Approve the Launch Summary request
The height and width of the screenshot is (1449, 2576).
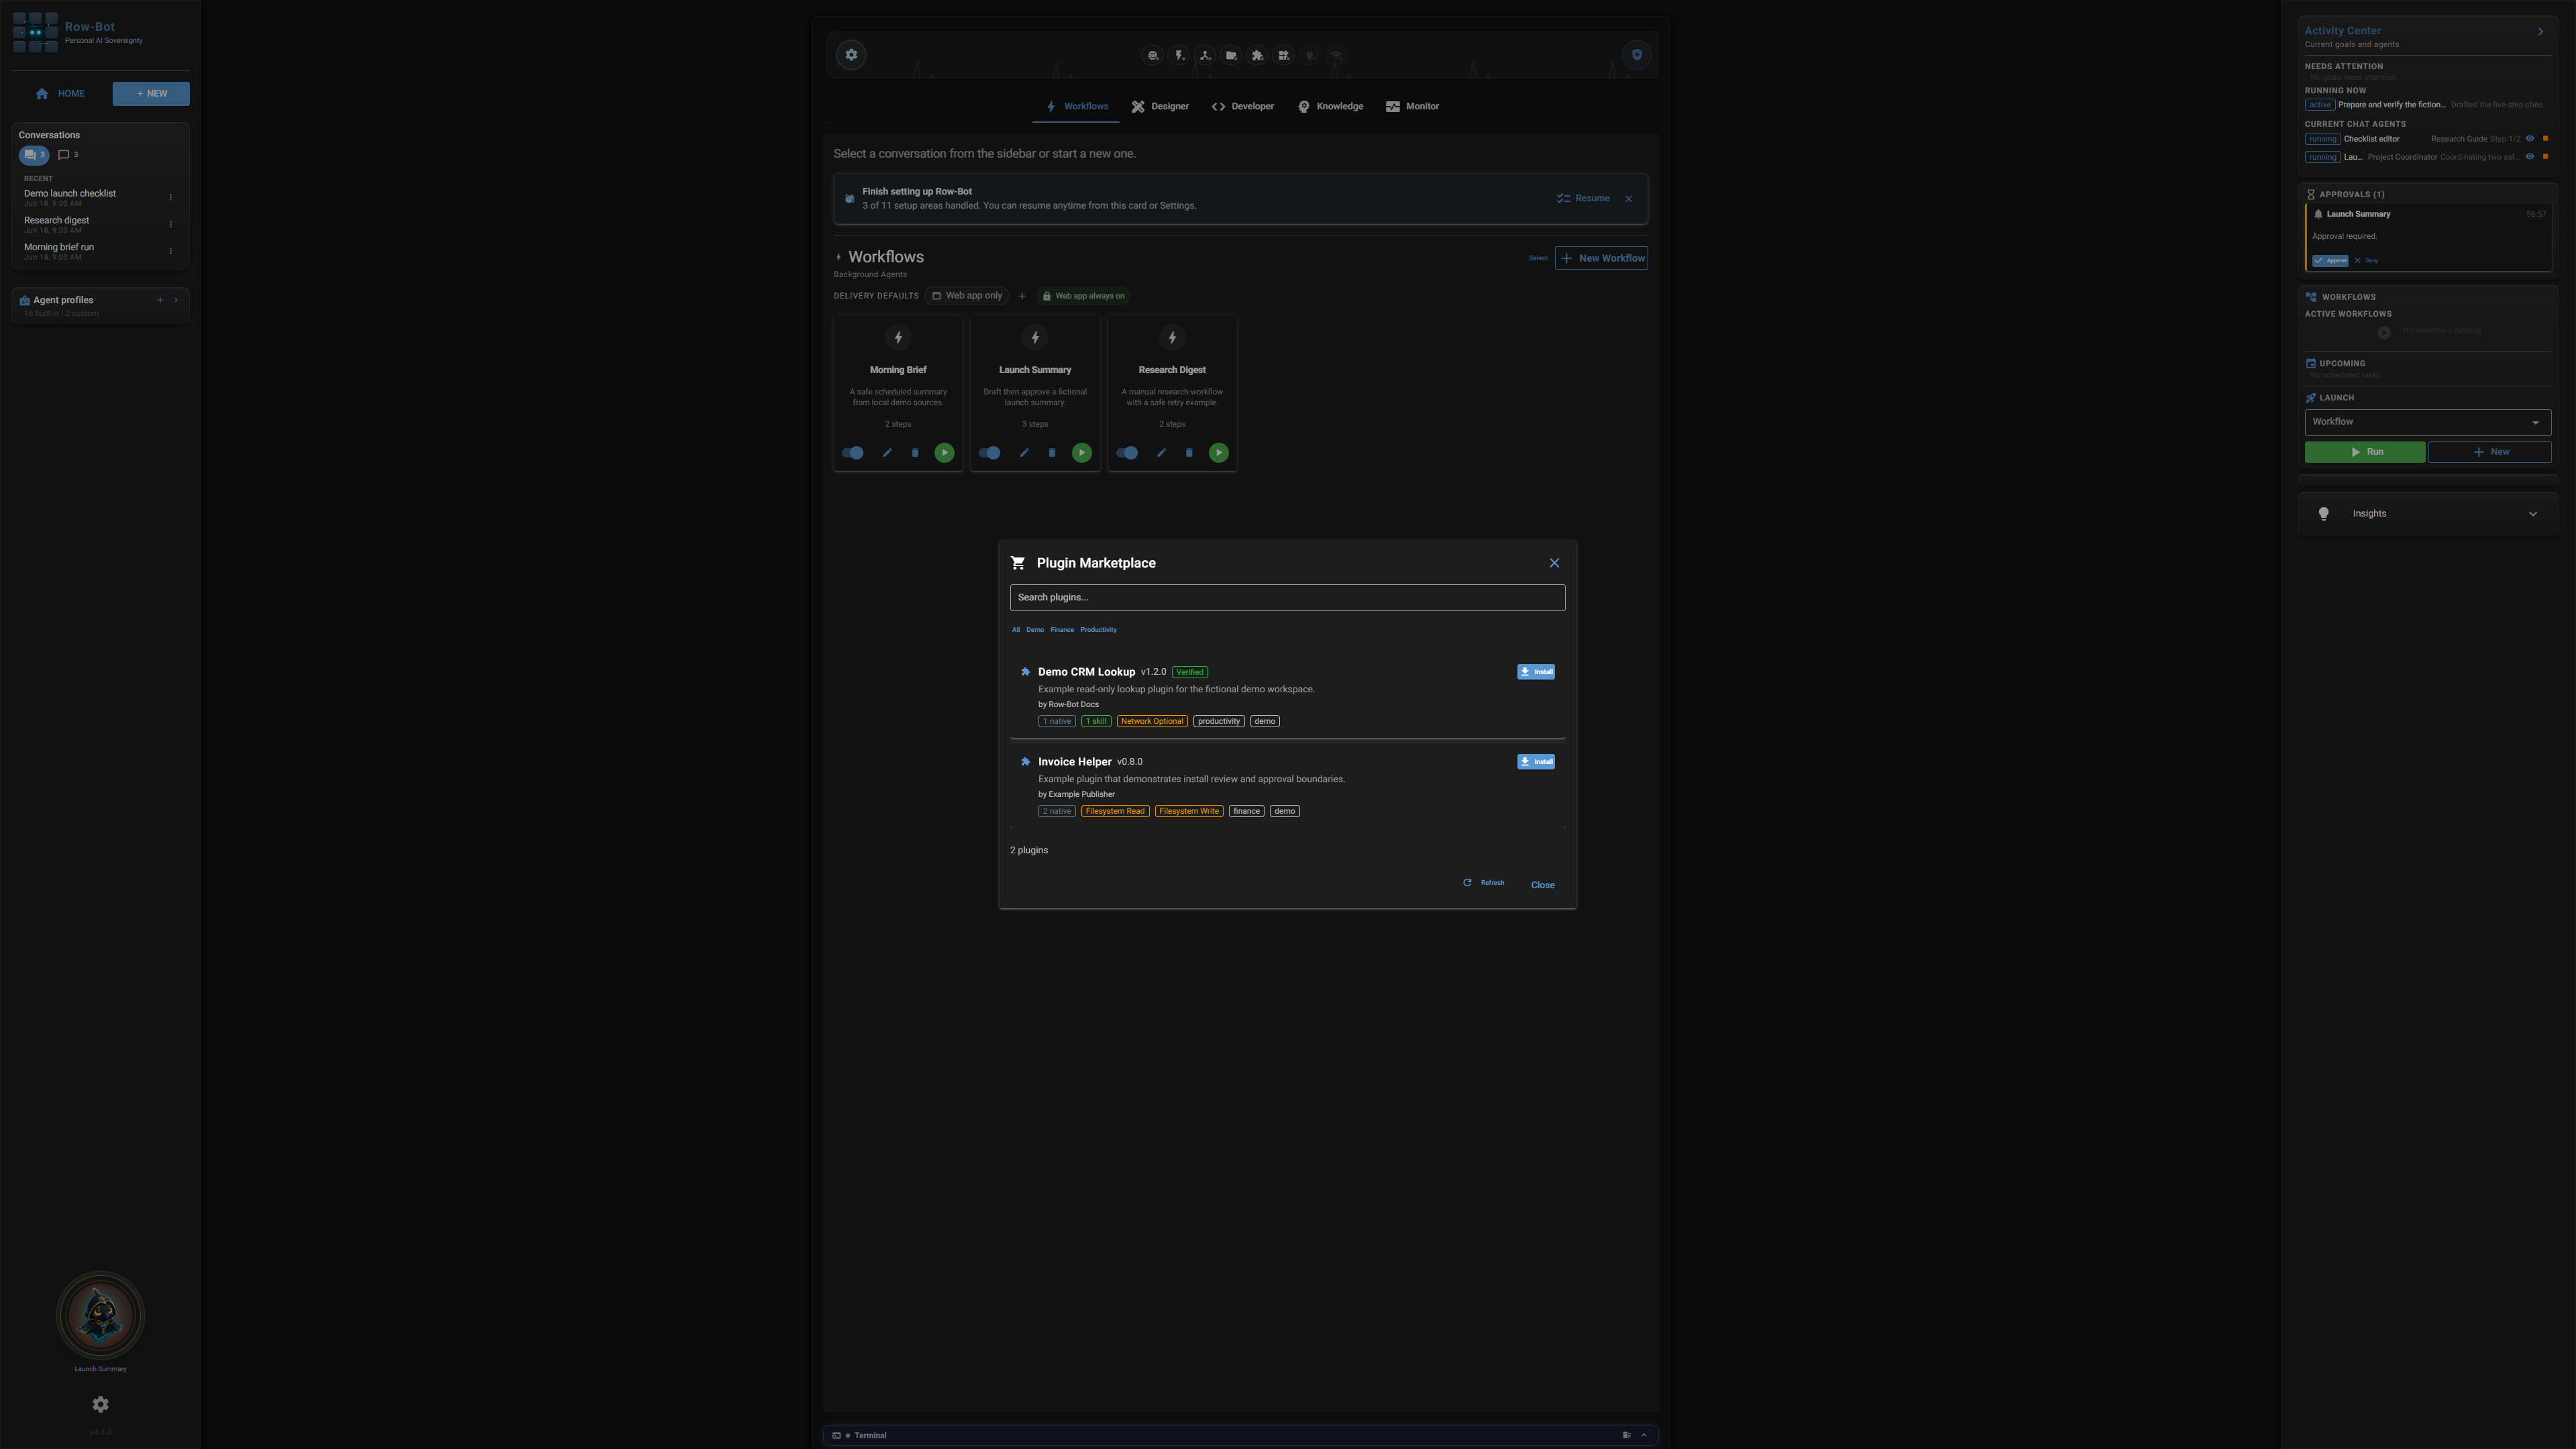click(x=2330, y=261)
